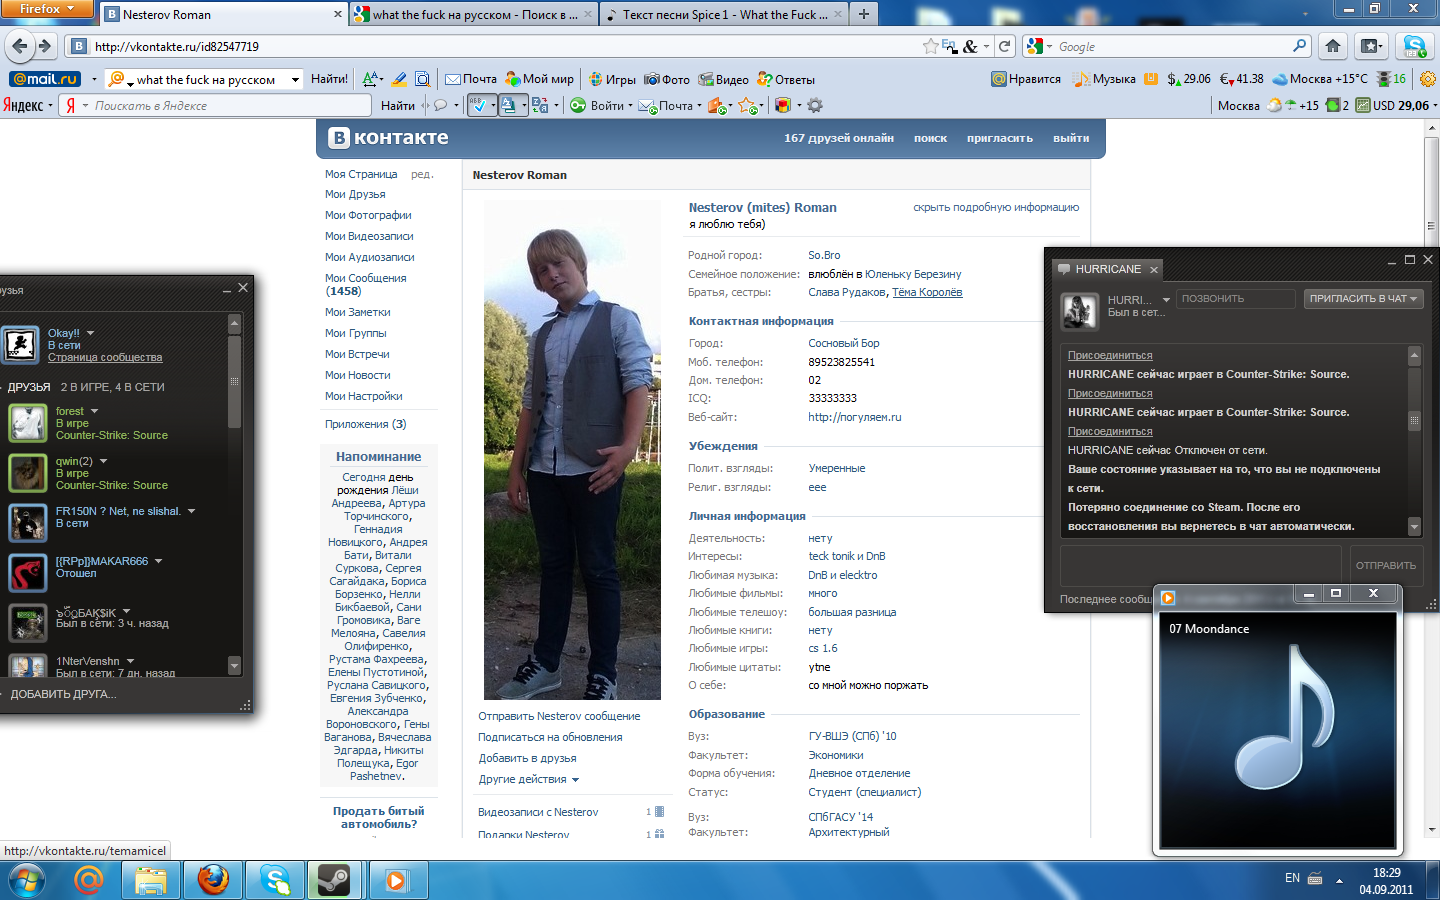Open the Steam app from the taskbar
The image size is (1440, 900).
tap(333, 880)
